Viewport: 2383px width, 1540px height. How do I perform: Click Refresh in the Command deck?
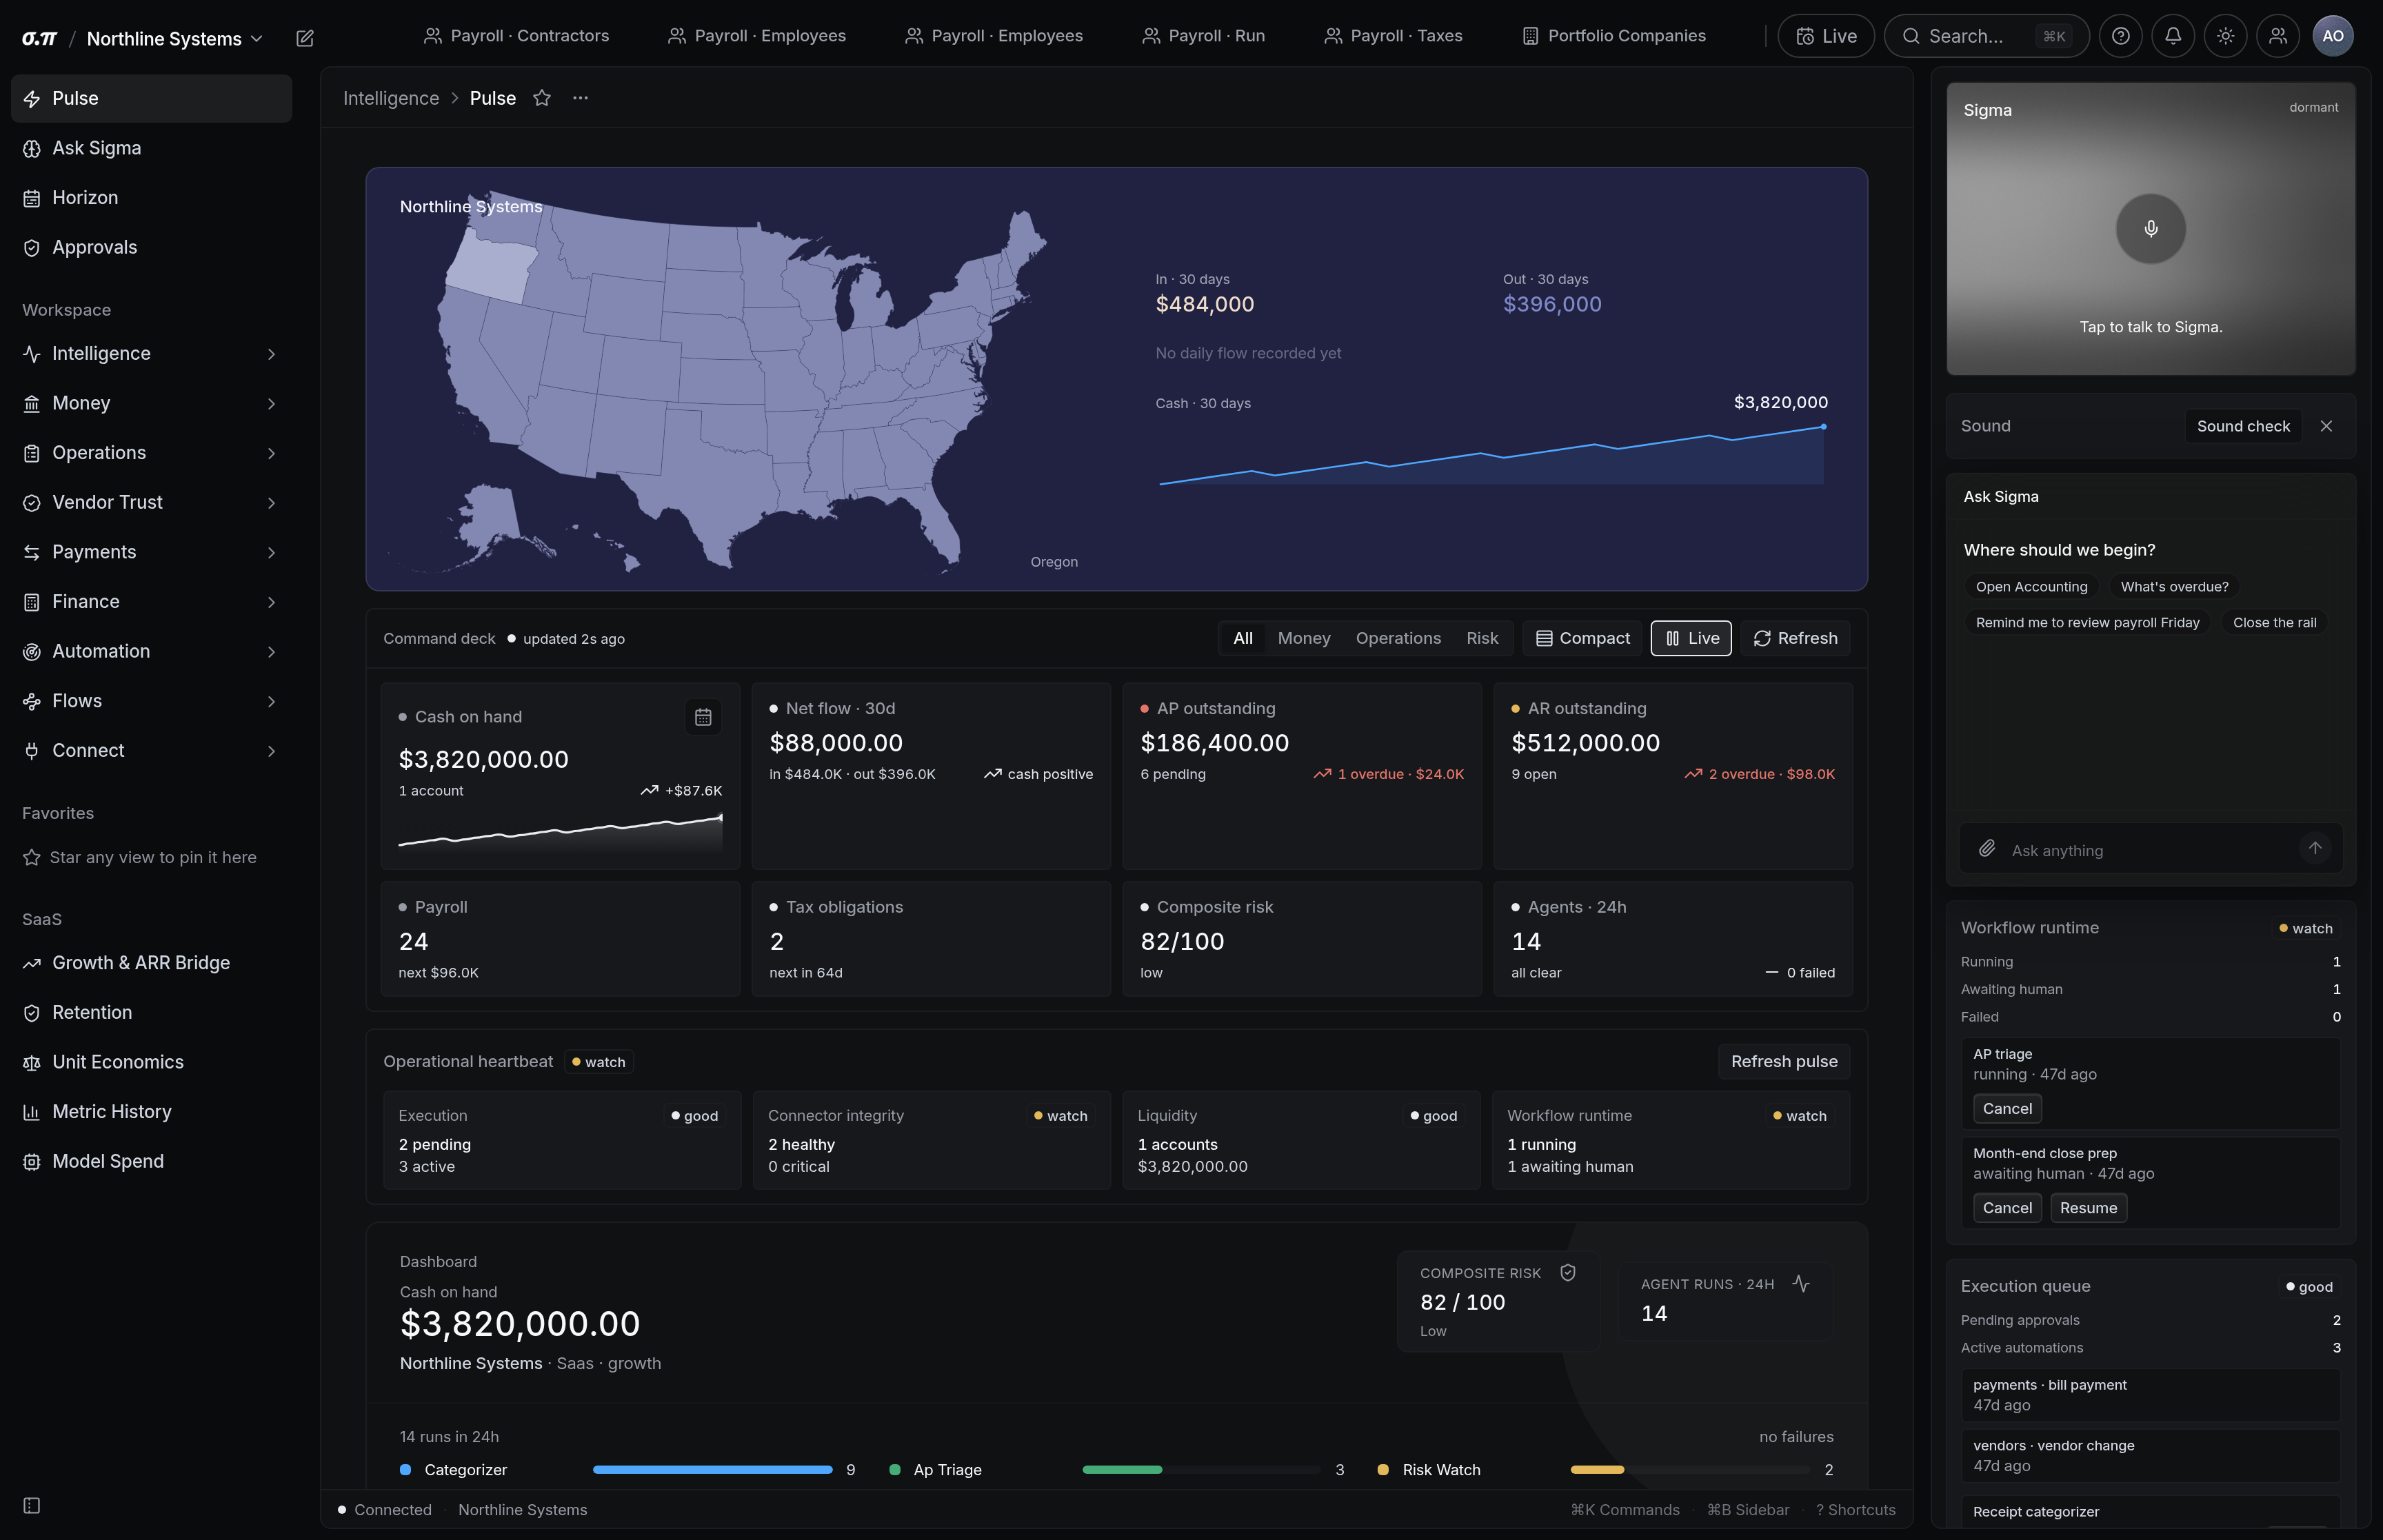1795,638
